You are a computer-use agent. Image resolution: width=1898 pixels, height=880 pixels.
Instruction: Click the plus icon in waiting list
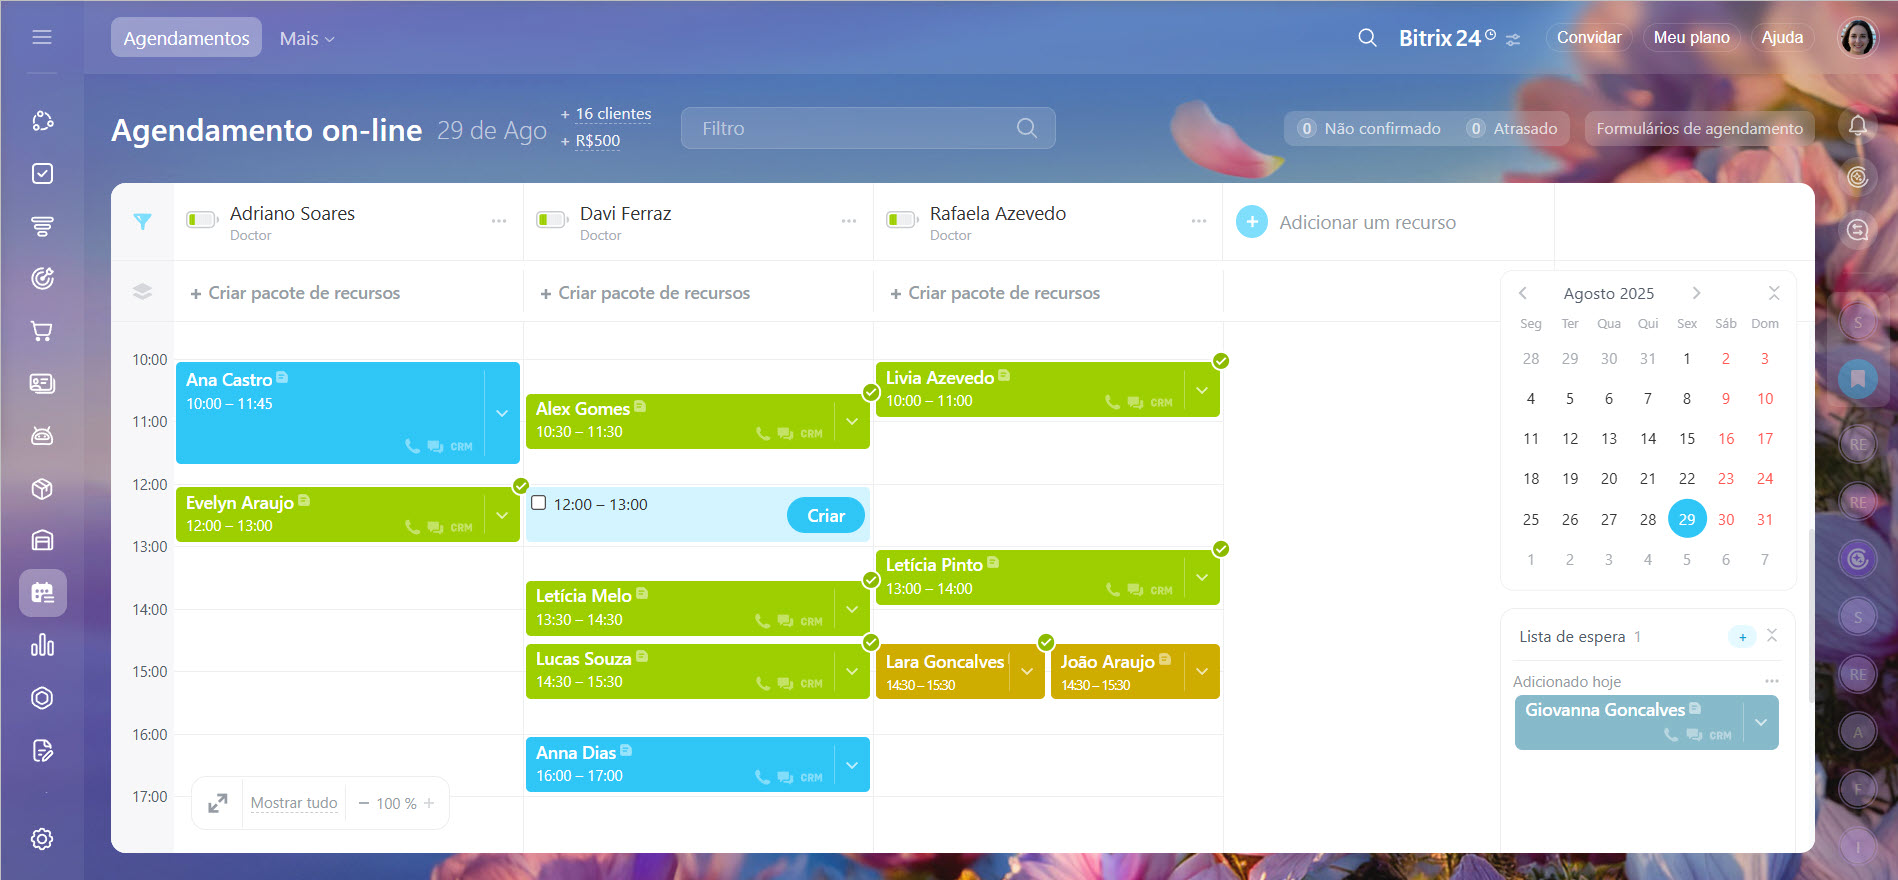click(x=1742, y=637)
